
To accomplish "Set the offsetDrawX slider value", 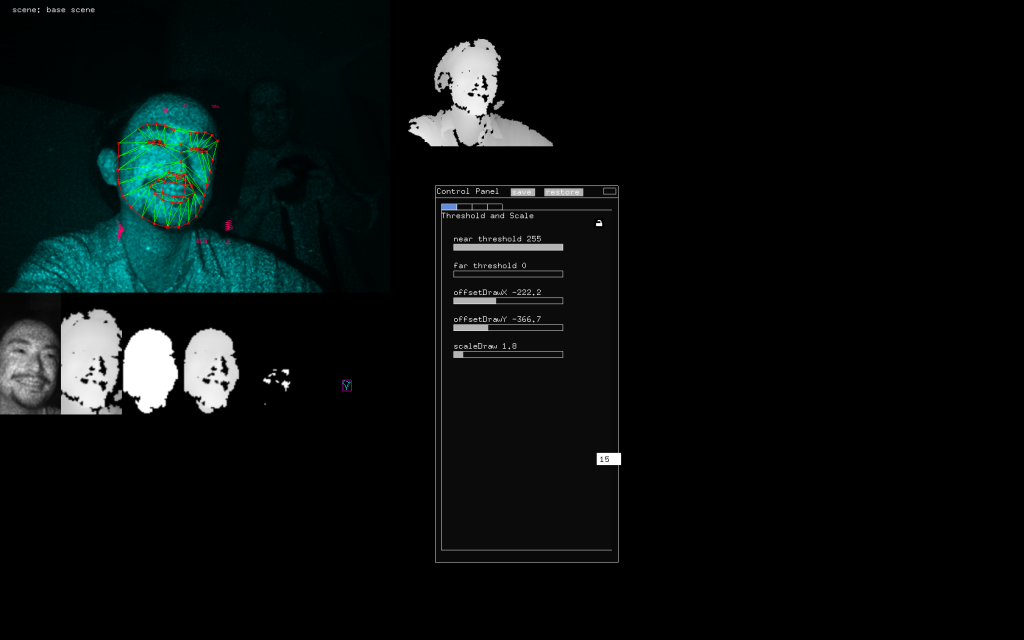I will [508, 300].
